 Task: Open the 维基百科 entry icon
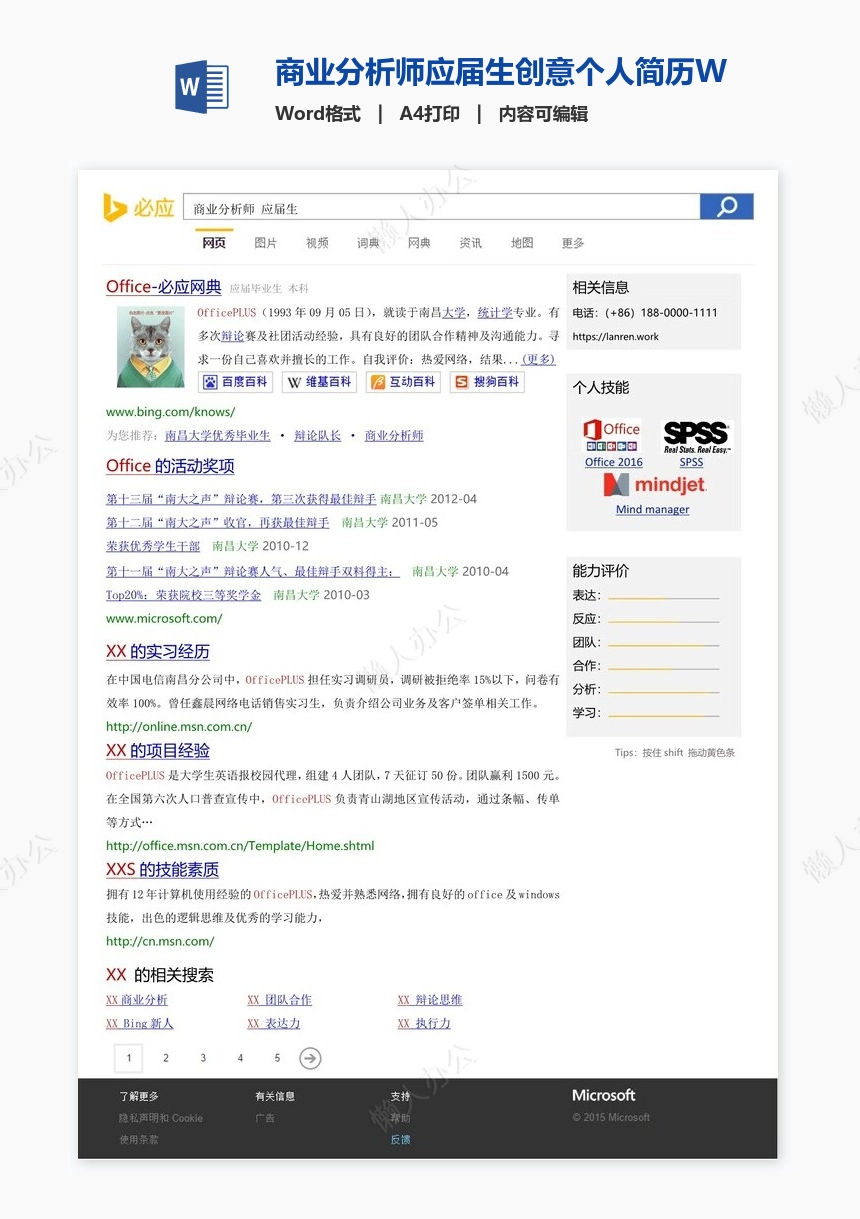point(319,381)
